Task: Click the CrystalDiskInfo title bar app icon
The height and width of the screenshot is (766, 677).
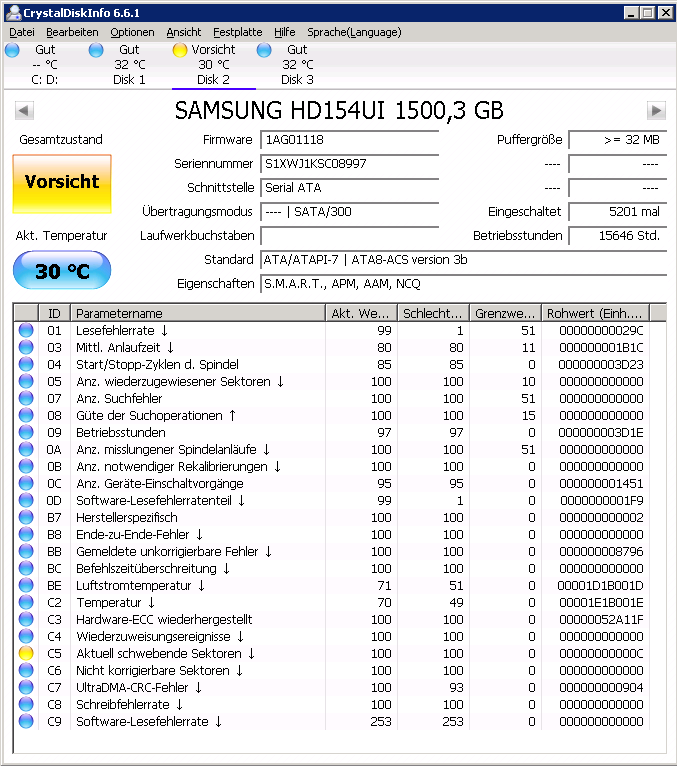Action: point(14,13)
